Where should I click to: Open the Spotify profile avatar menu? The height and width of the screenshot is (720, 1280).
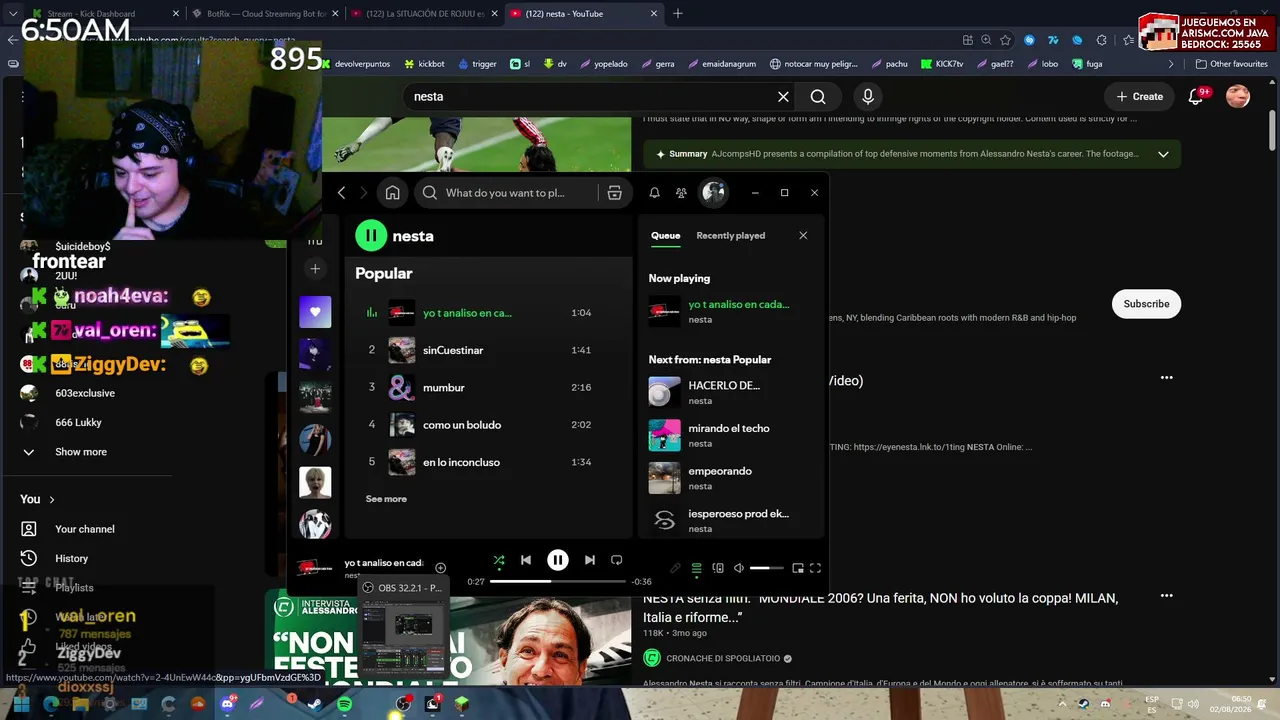(x=713, y=192)
